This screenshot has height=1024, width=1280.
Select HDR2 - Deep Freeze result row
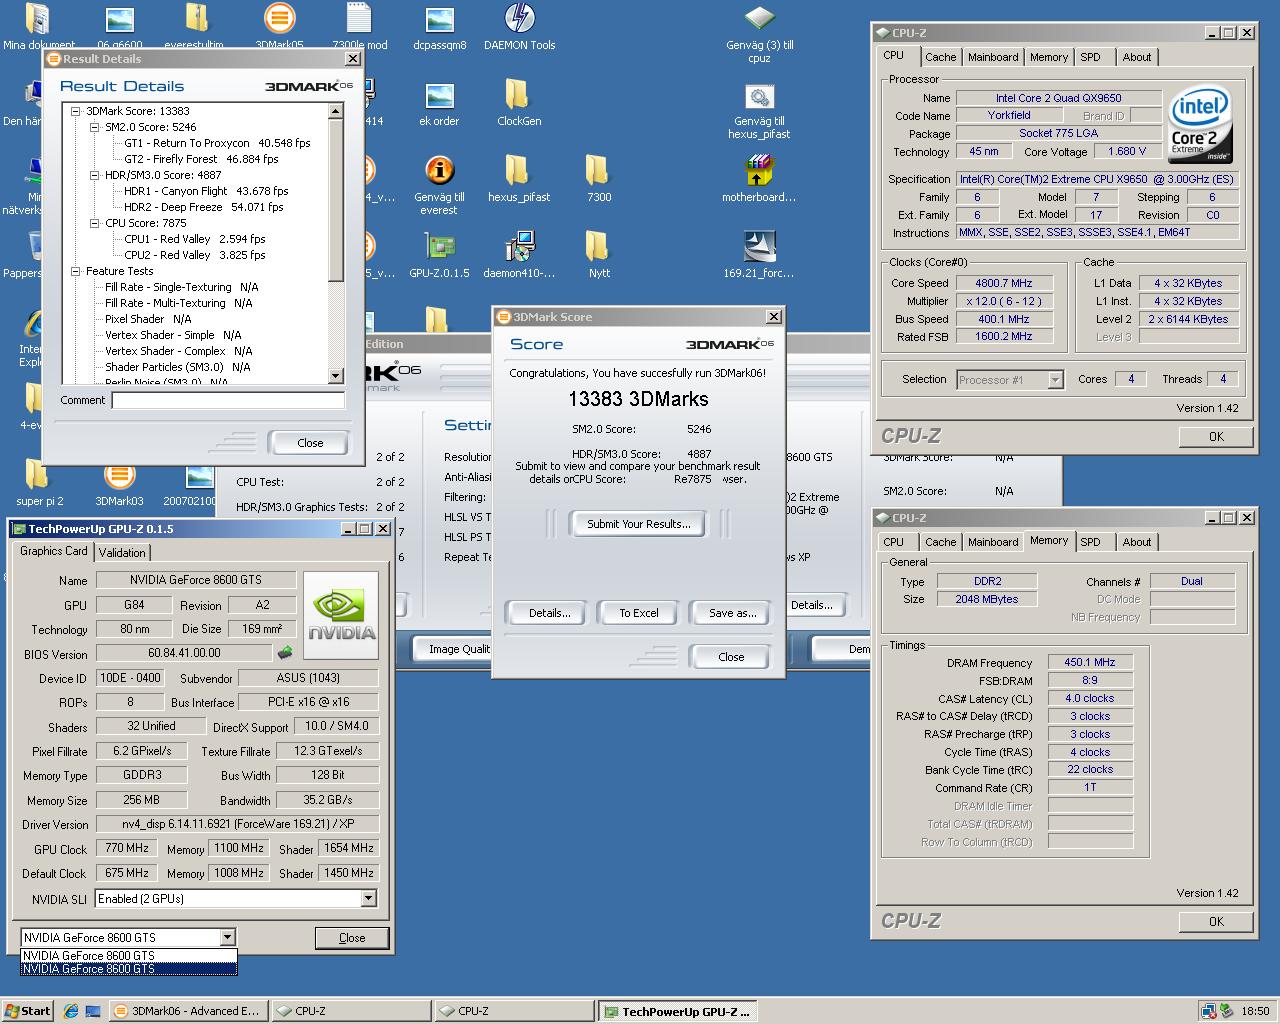pos(203,207)
